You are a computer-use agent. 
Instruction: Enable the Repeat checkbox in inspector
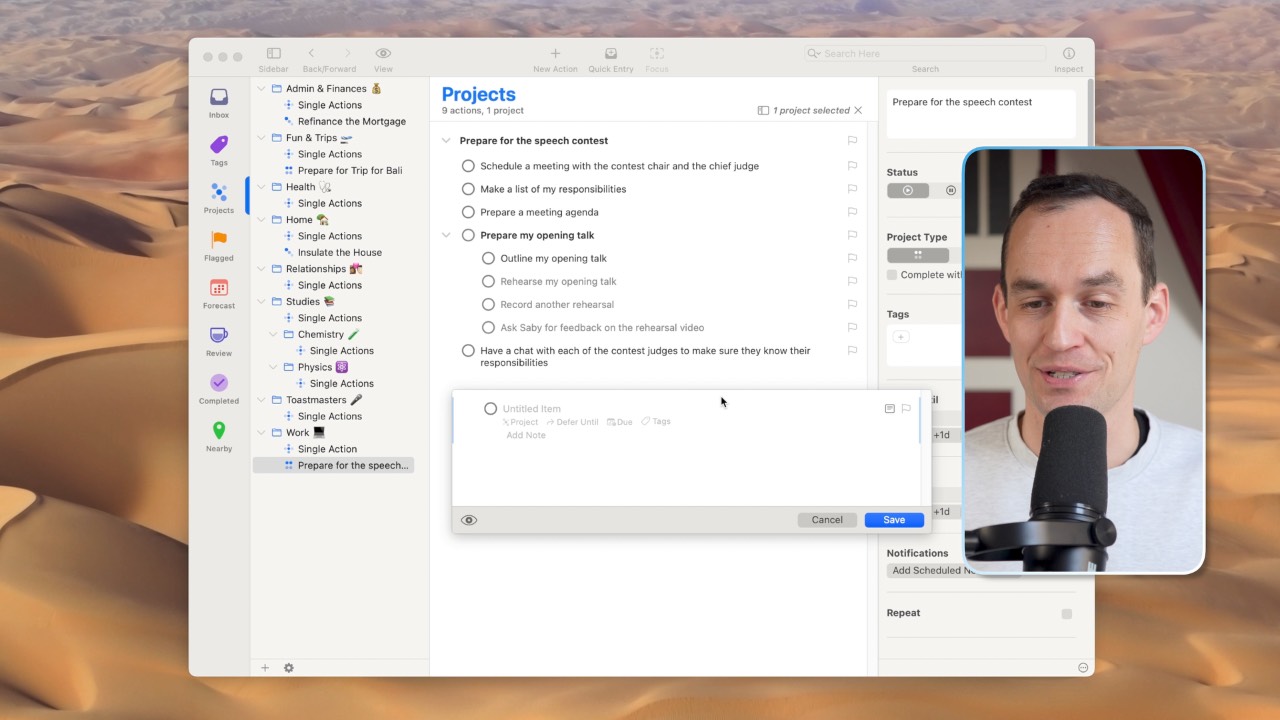pos(1067,614)
